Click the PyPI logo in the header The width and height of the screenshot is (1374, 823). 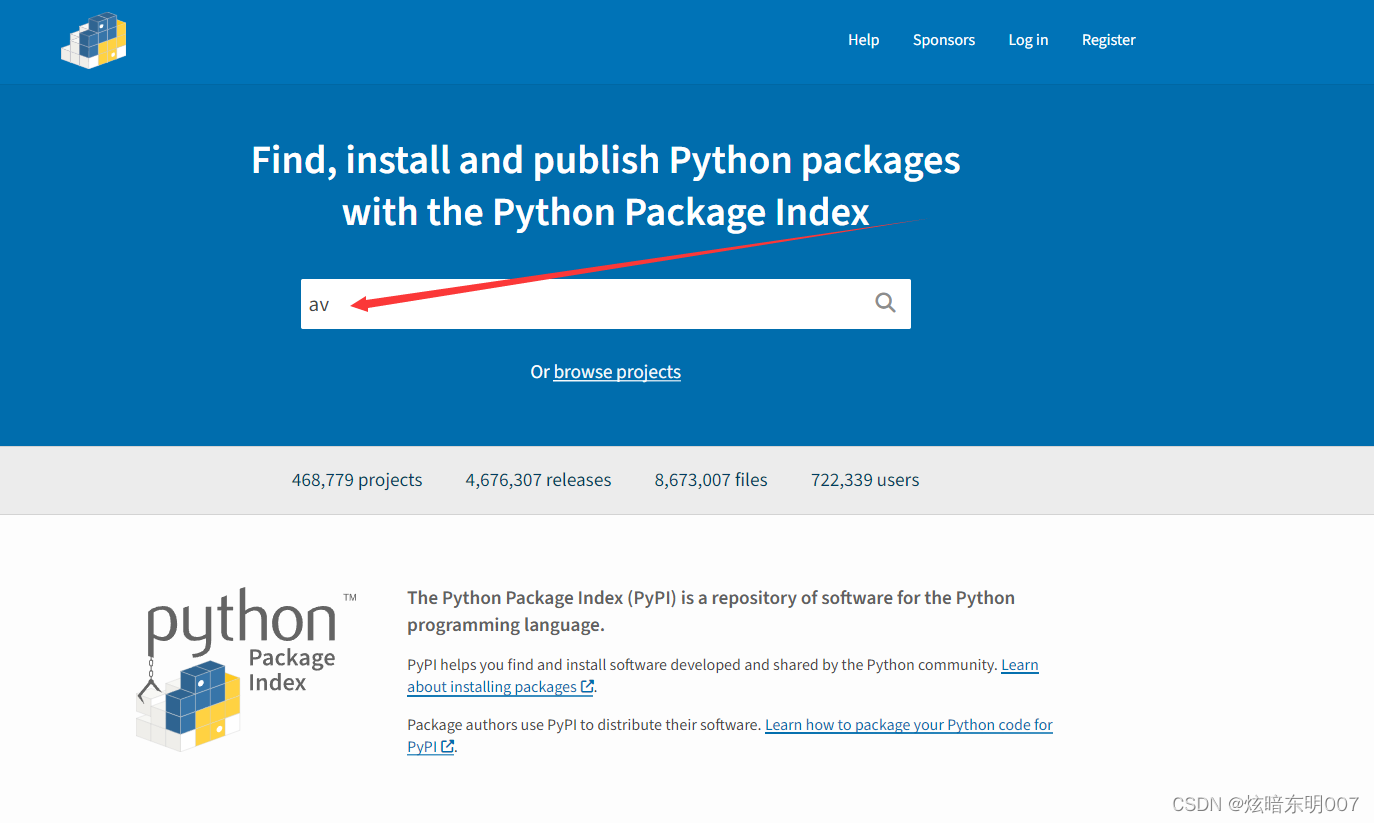pyautogui.click(x=94, y=41)
